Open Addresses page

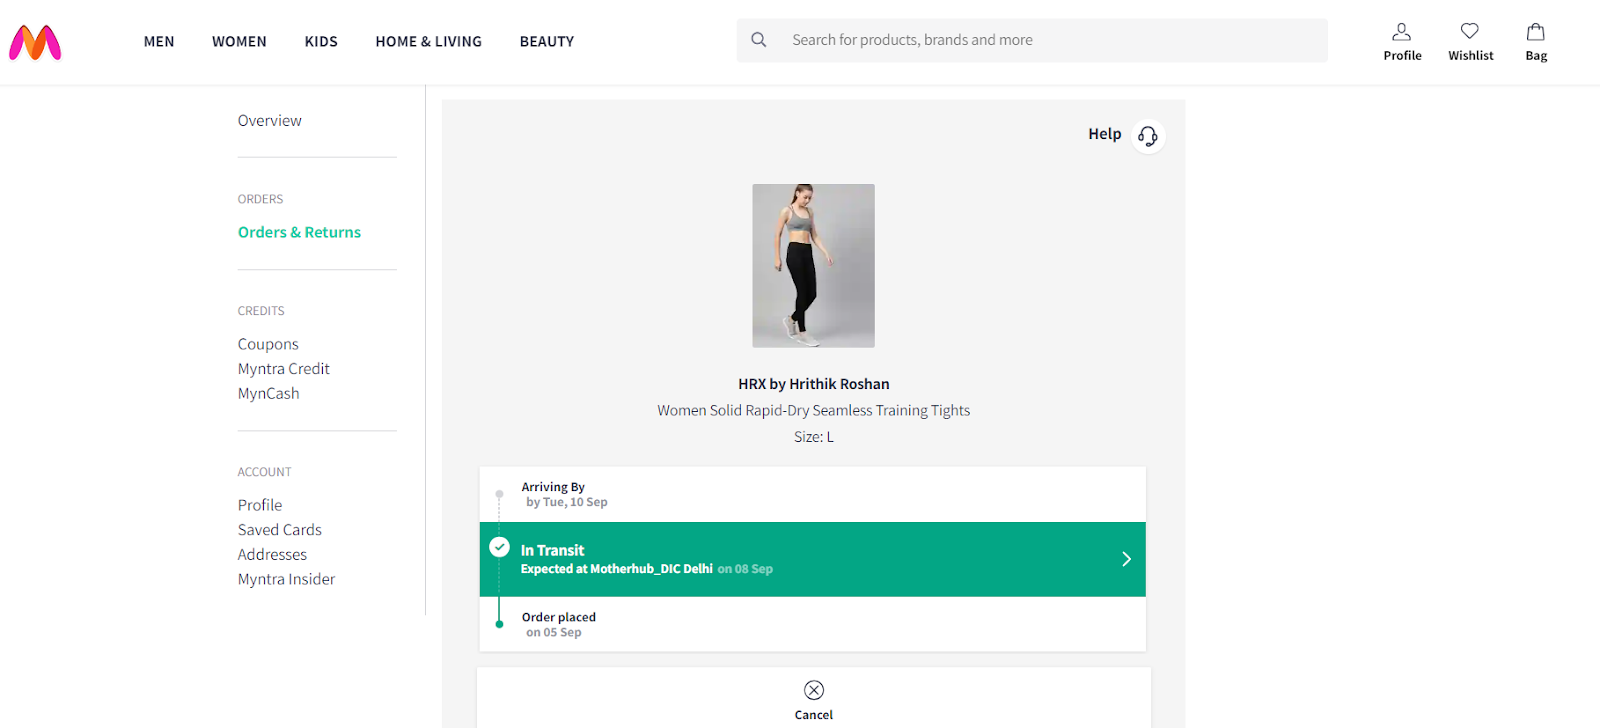[x=272, y=555]
